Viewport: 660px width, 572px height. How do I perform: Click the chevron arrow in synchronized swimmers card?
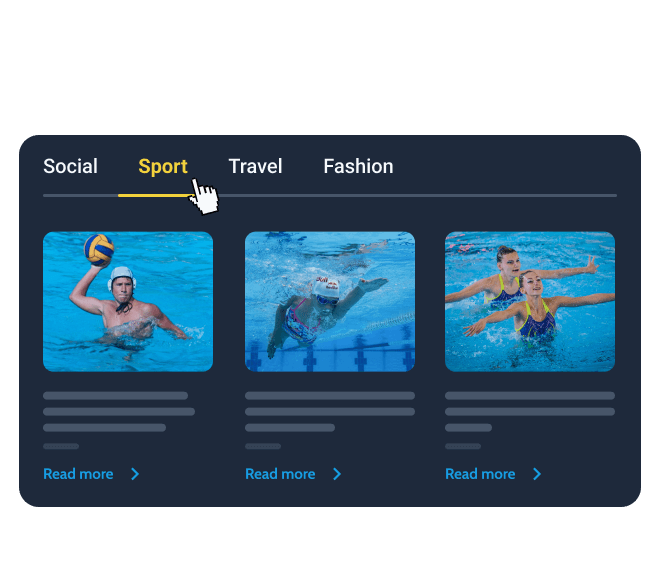coord(537,474)
